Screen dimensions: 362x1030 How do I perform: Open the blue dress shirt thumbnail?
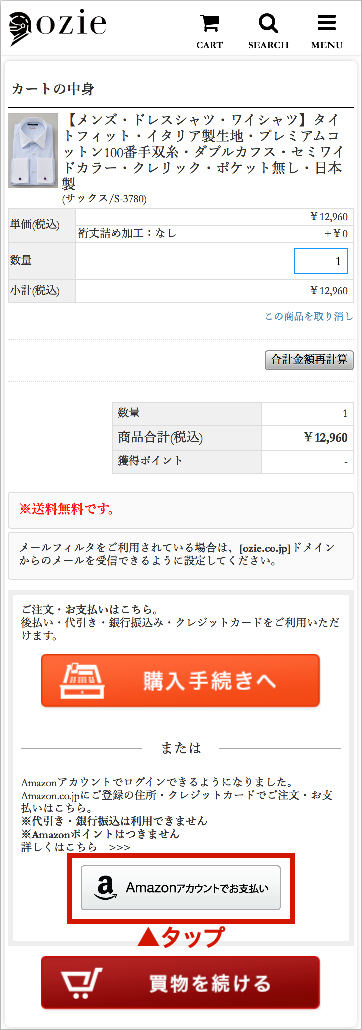pyautogui.click(x=32, y=150)
